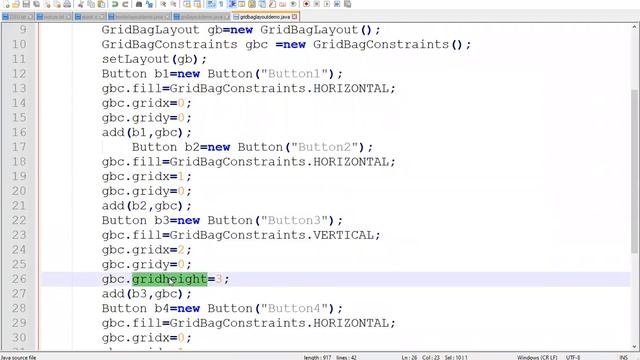The image size is (640, 360).
Task: Start macro recording with the red record icon
Action: tap(306, 4)
